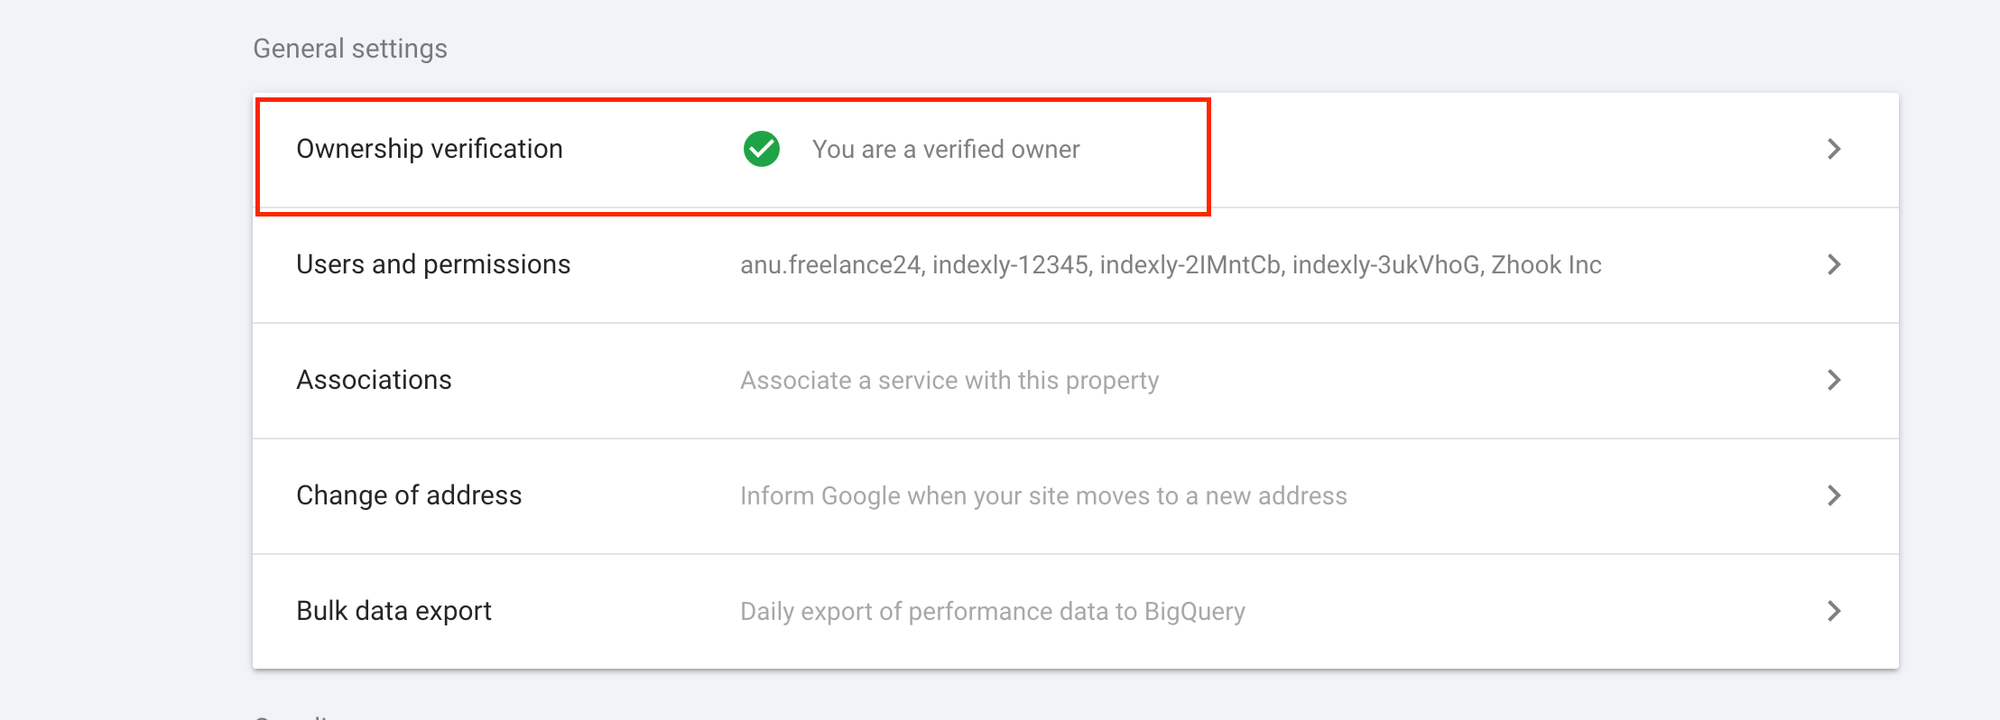Viewport: 2000px width, 720px height.
Task: Open Change of address chevron arrow
Action: (x=1834, y=496)
